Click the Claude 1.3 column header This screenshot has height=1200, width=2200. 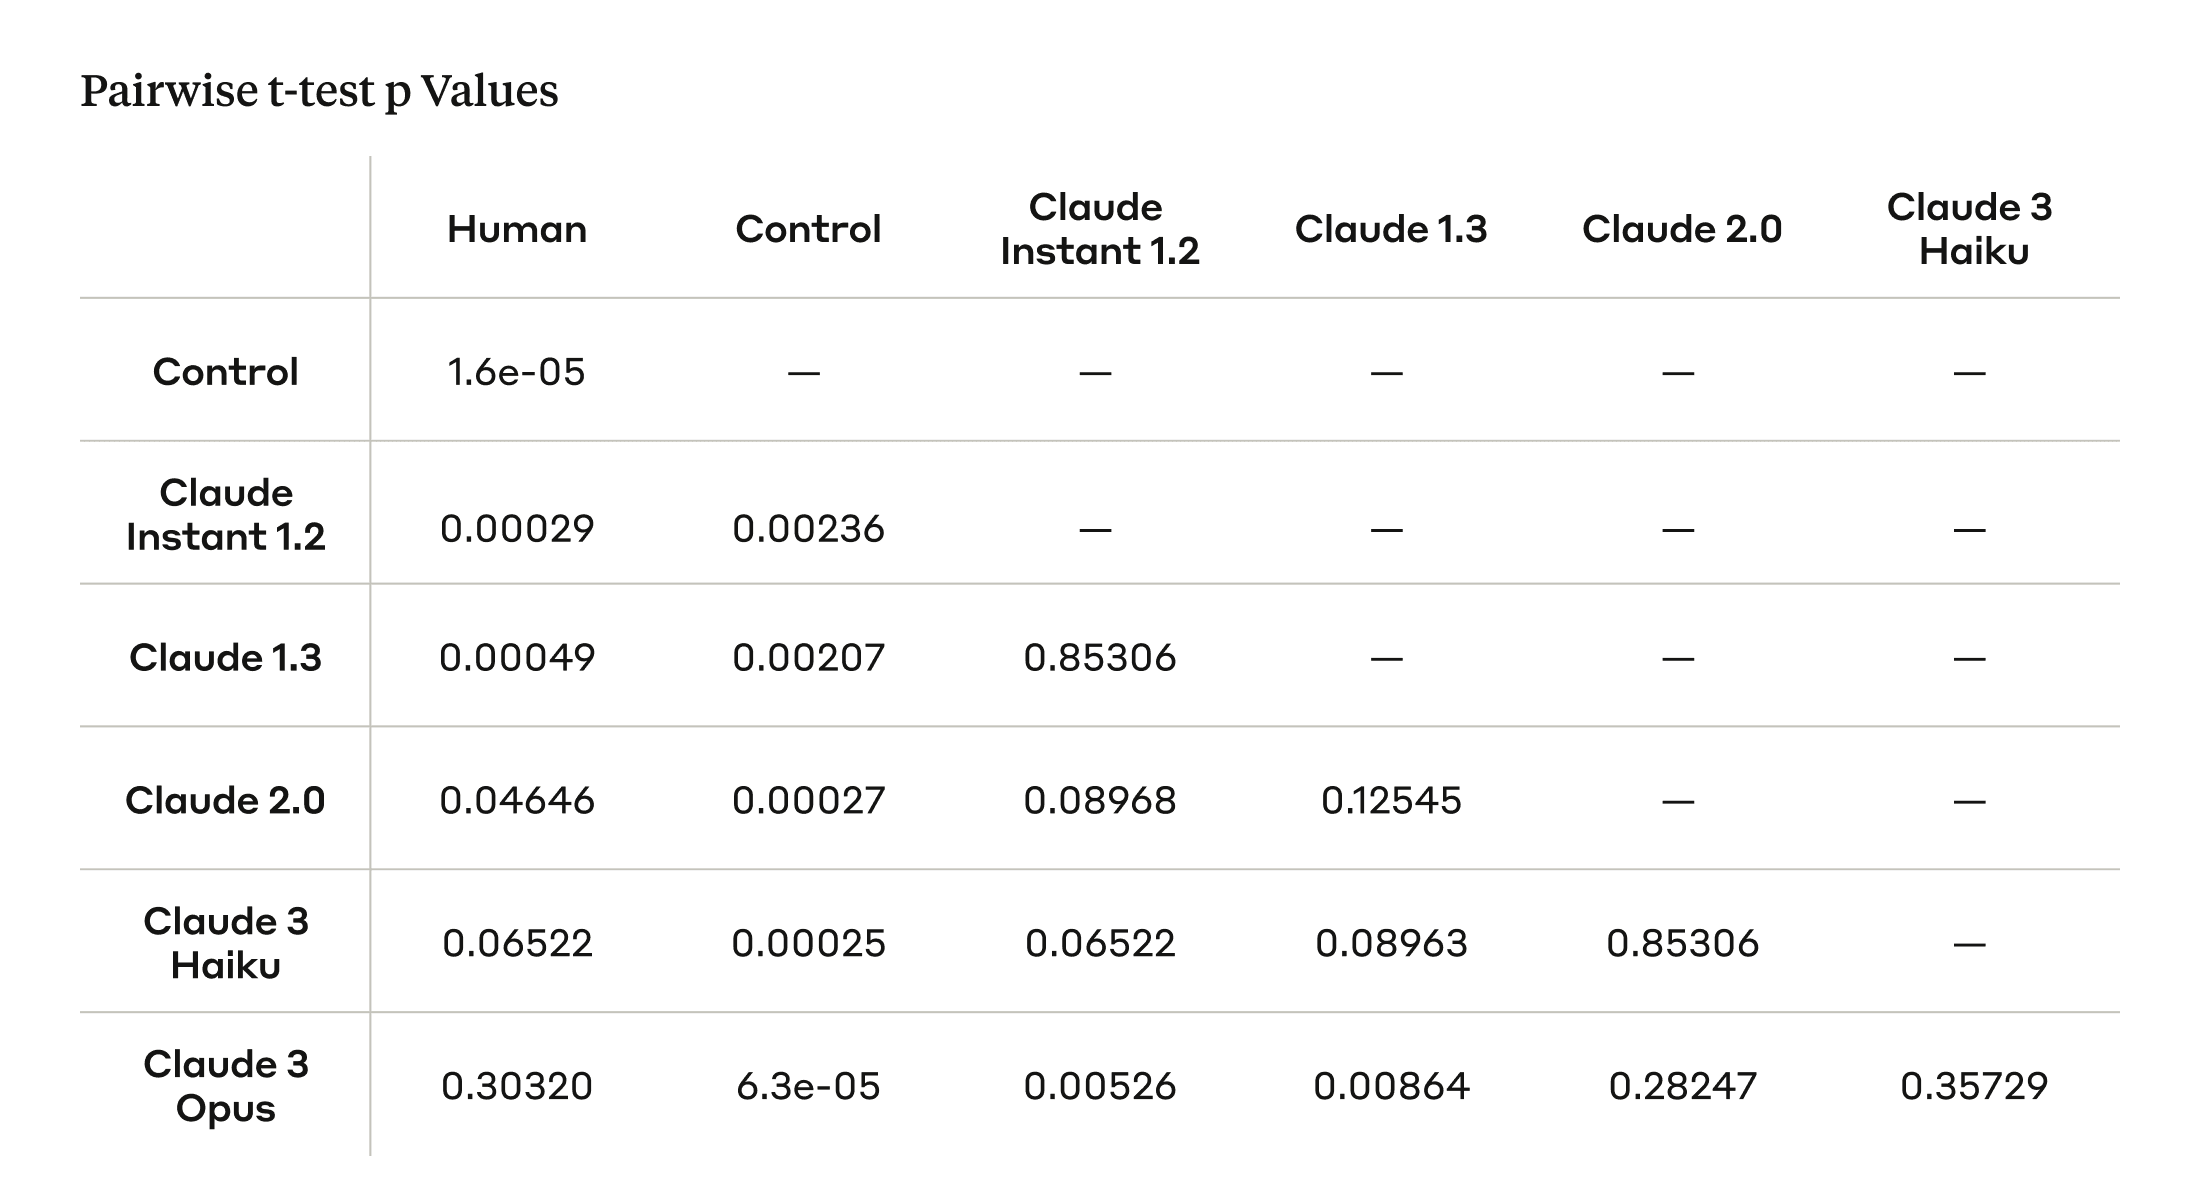[x=1391, y=229]
